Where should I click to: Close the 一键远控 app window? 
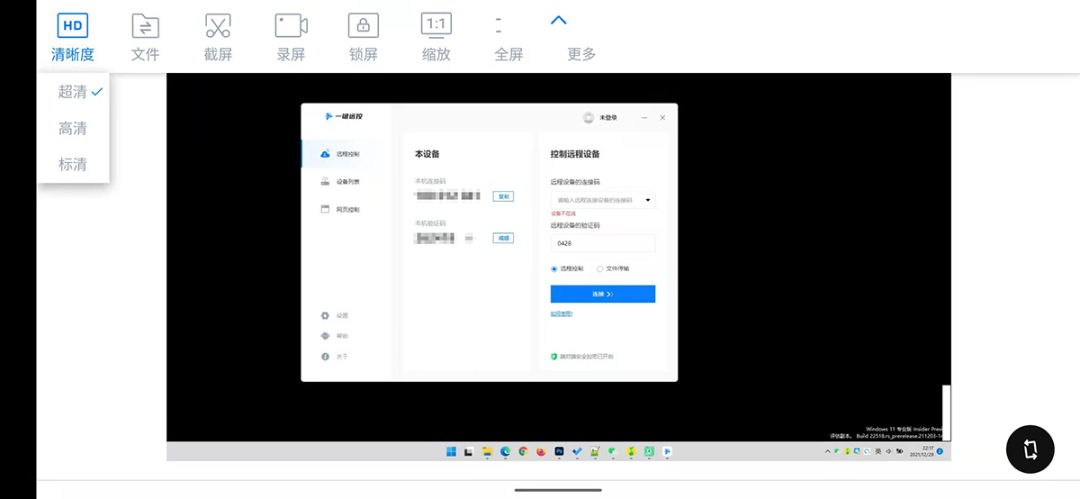(x=663, y=118)
